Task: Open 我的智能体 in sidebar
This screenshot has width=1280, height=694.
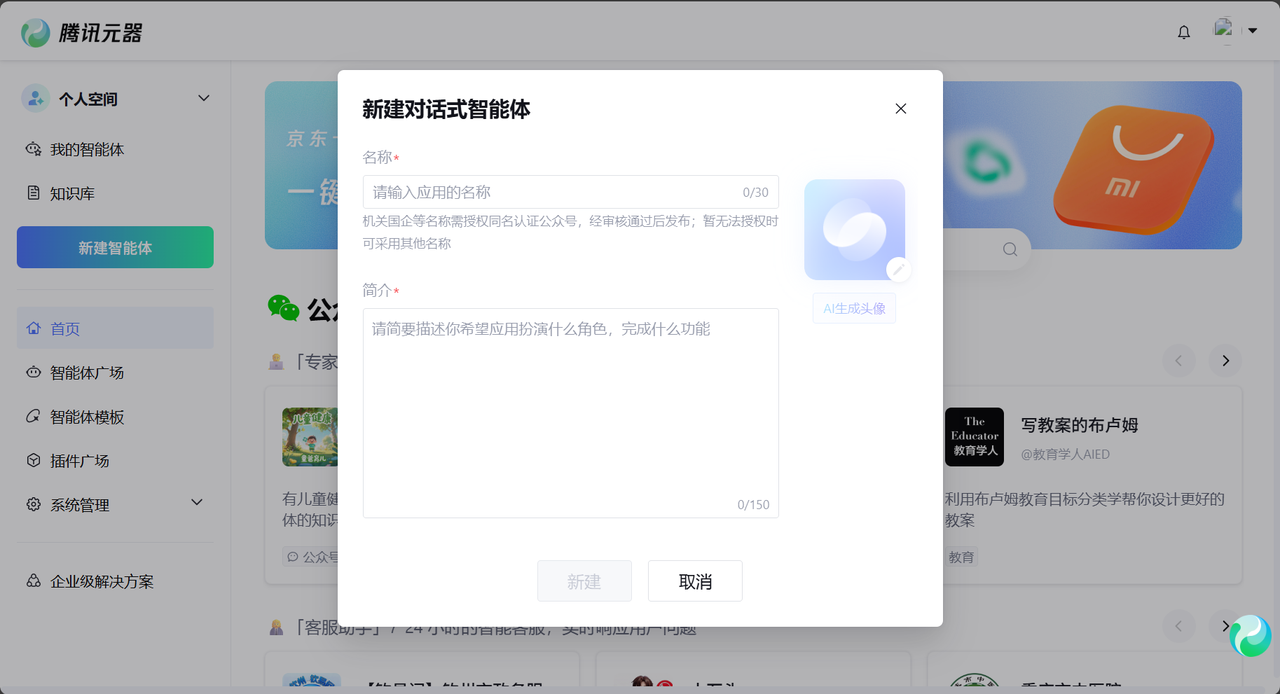Action: click(x=87, y=150)
